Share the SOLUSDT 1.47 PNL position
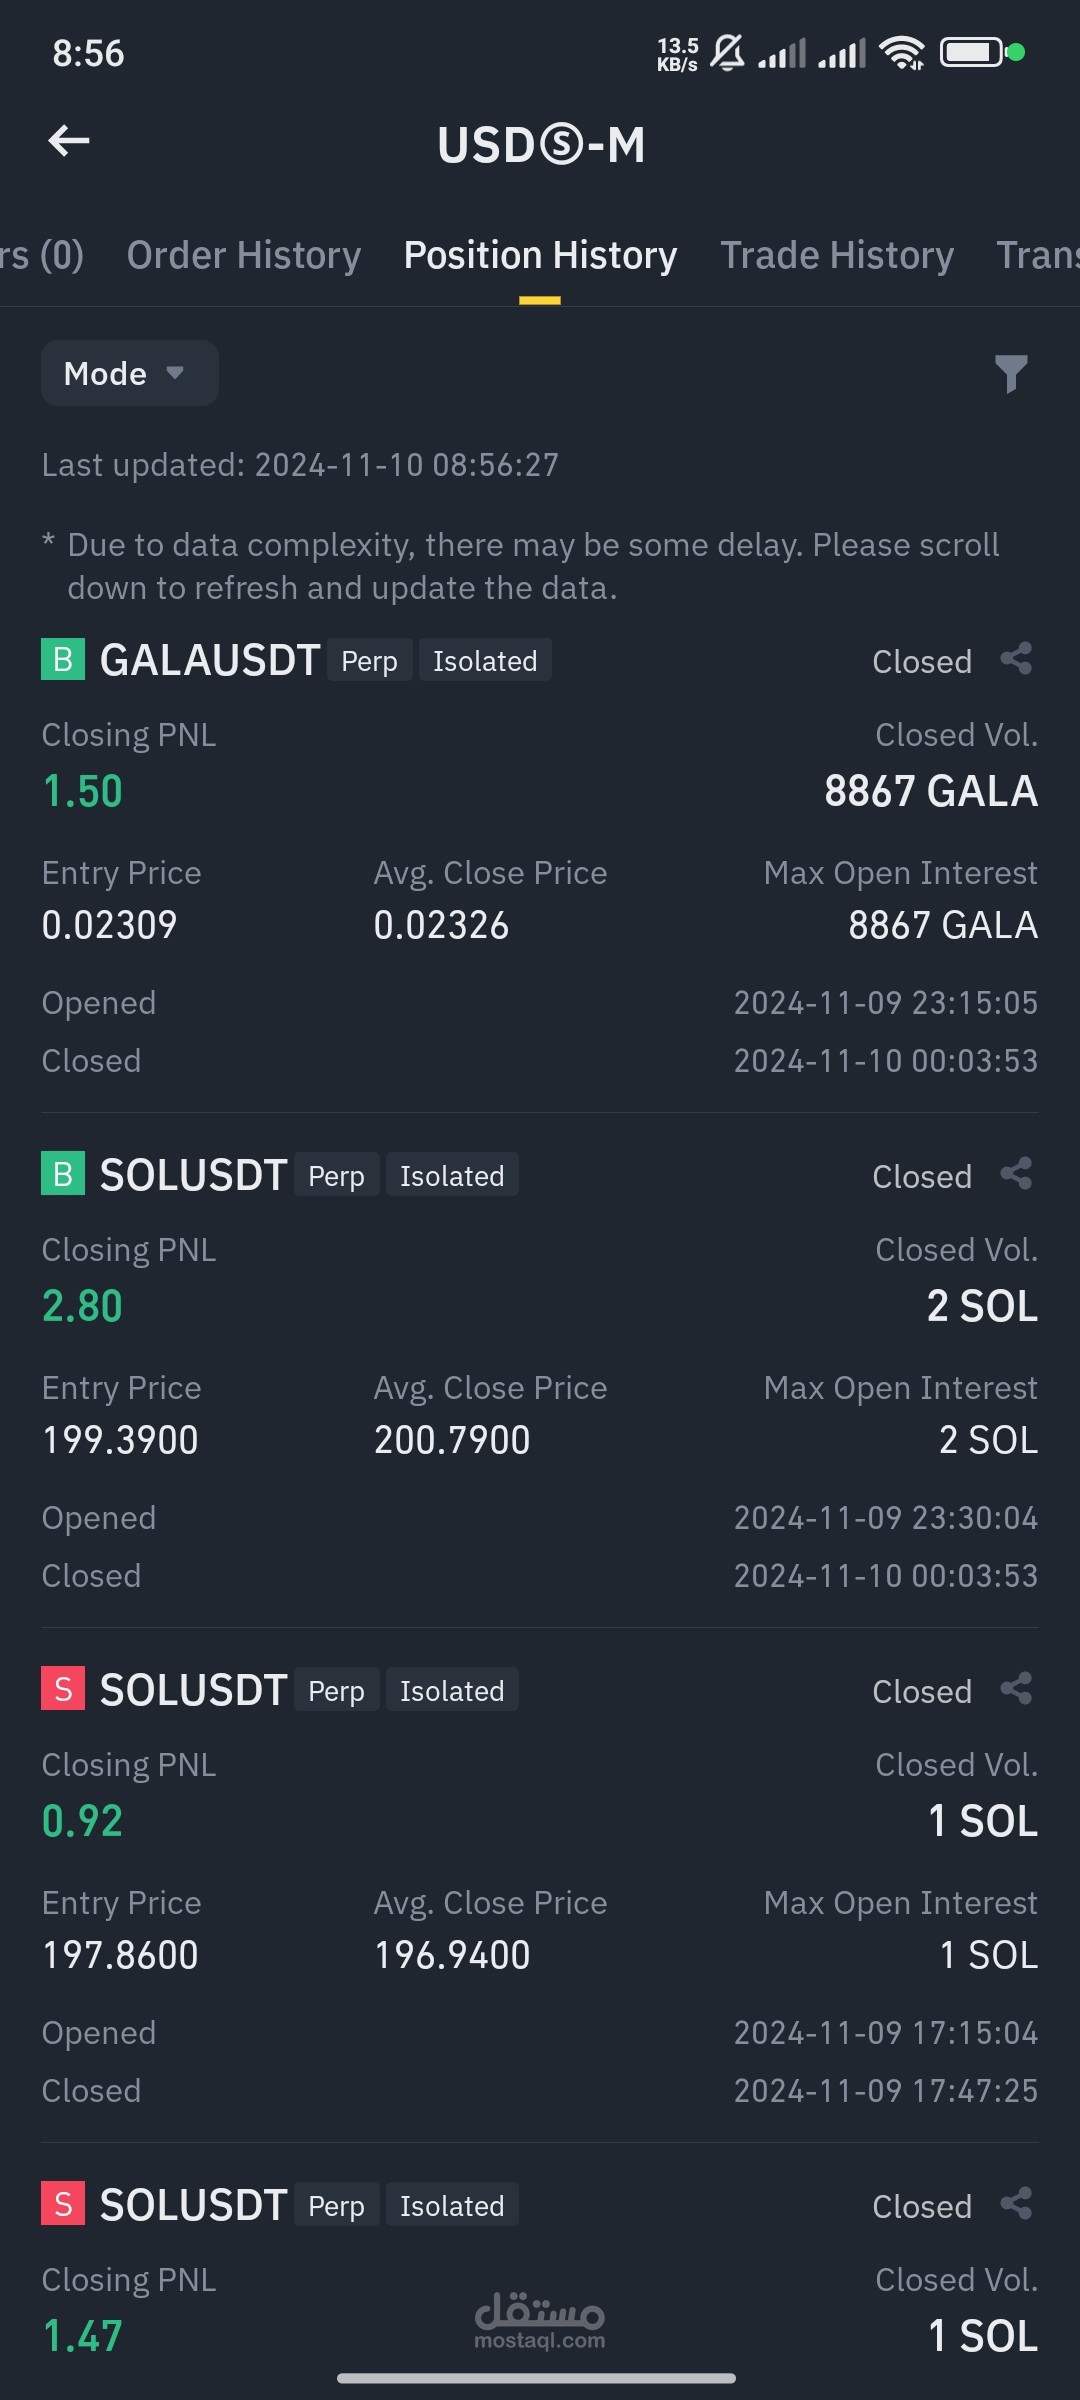The image size is (1080, 2400). coord(1016,2205)
